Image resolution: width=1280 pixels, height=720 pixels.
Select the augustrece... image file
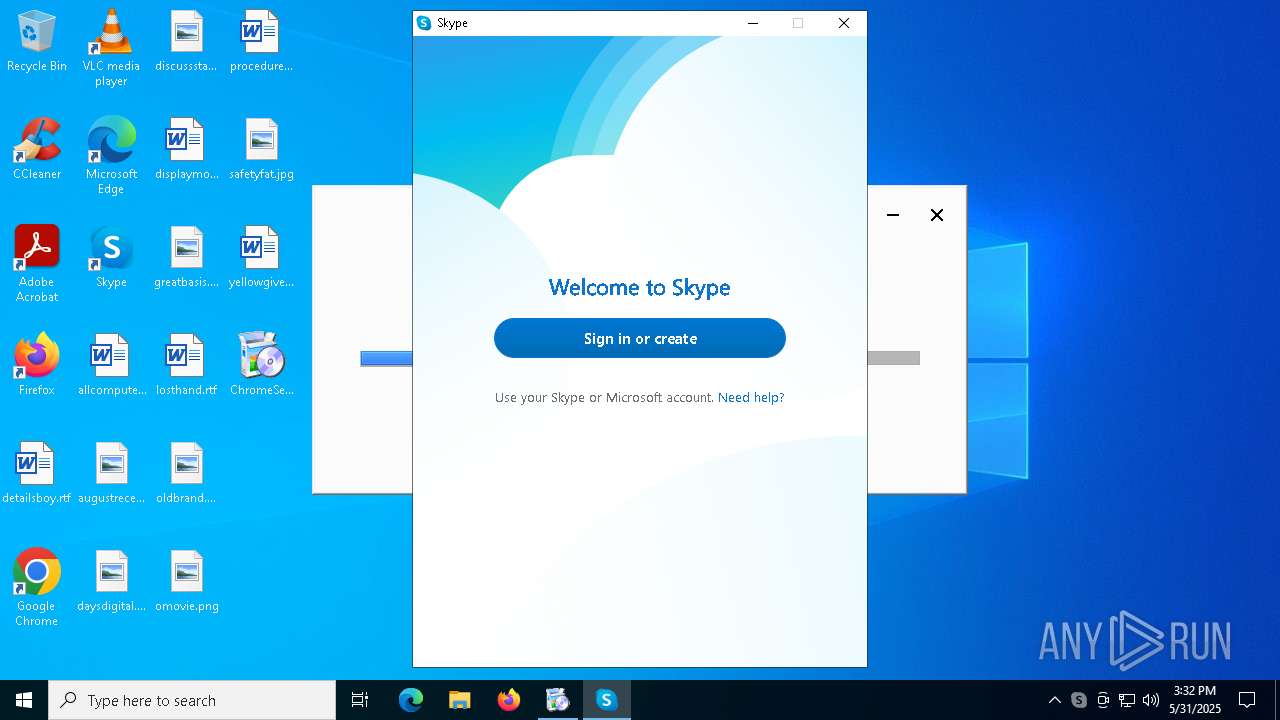coord(111,474)
